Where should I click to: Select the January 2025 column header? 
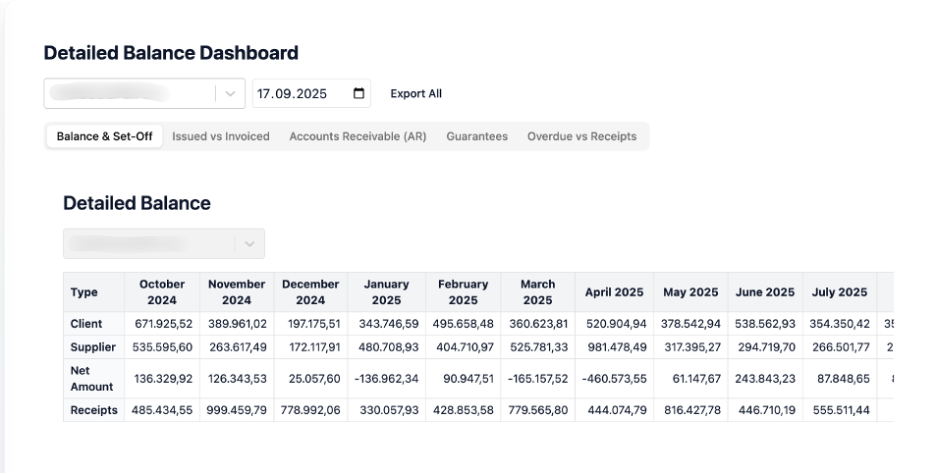[x=385, y=292]
